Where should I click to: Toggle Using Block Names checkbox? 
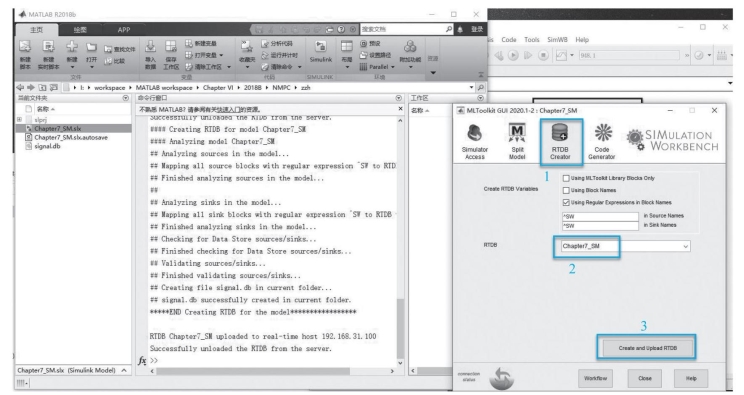click(566, 190)
